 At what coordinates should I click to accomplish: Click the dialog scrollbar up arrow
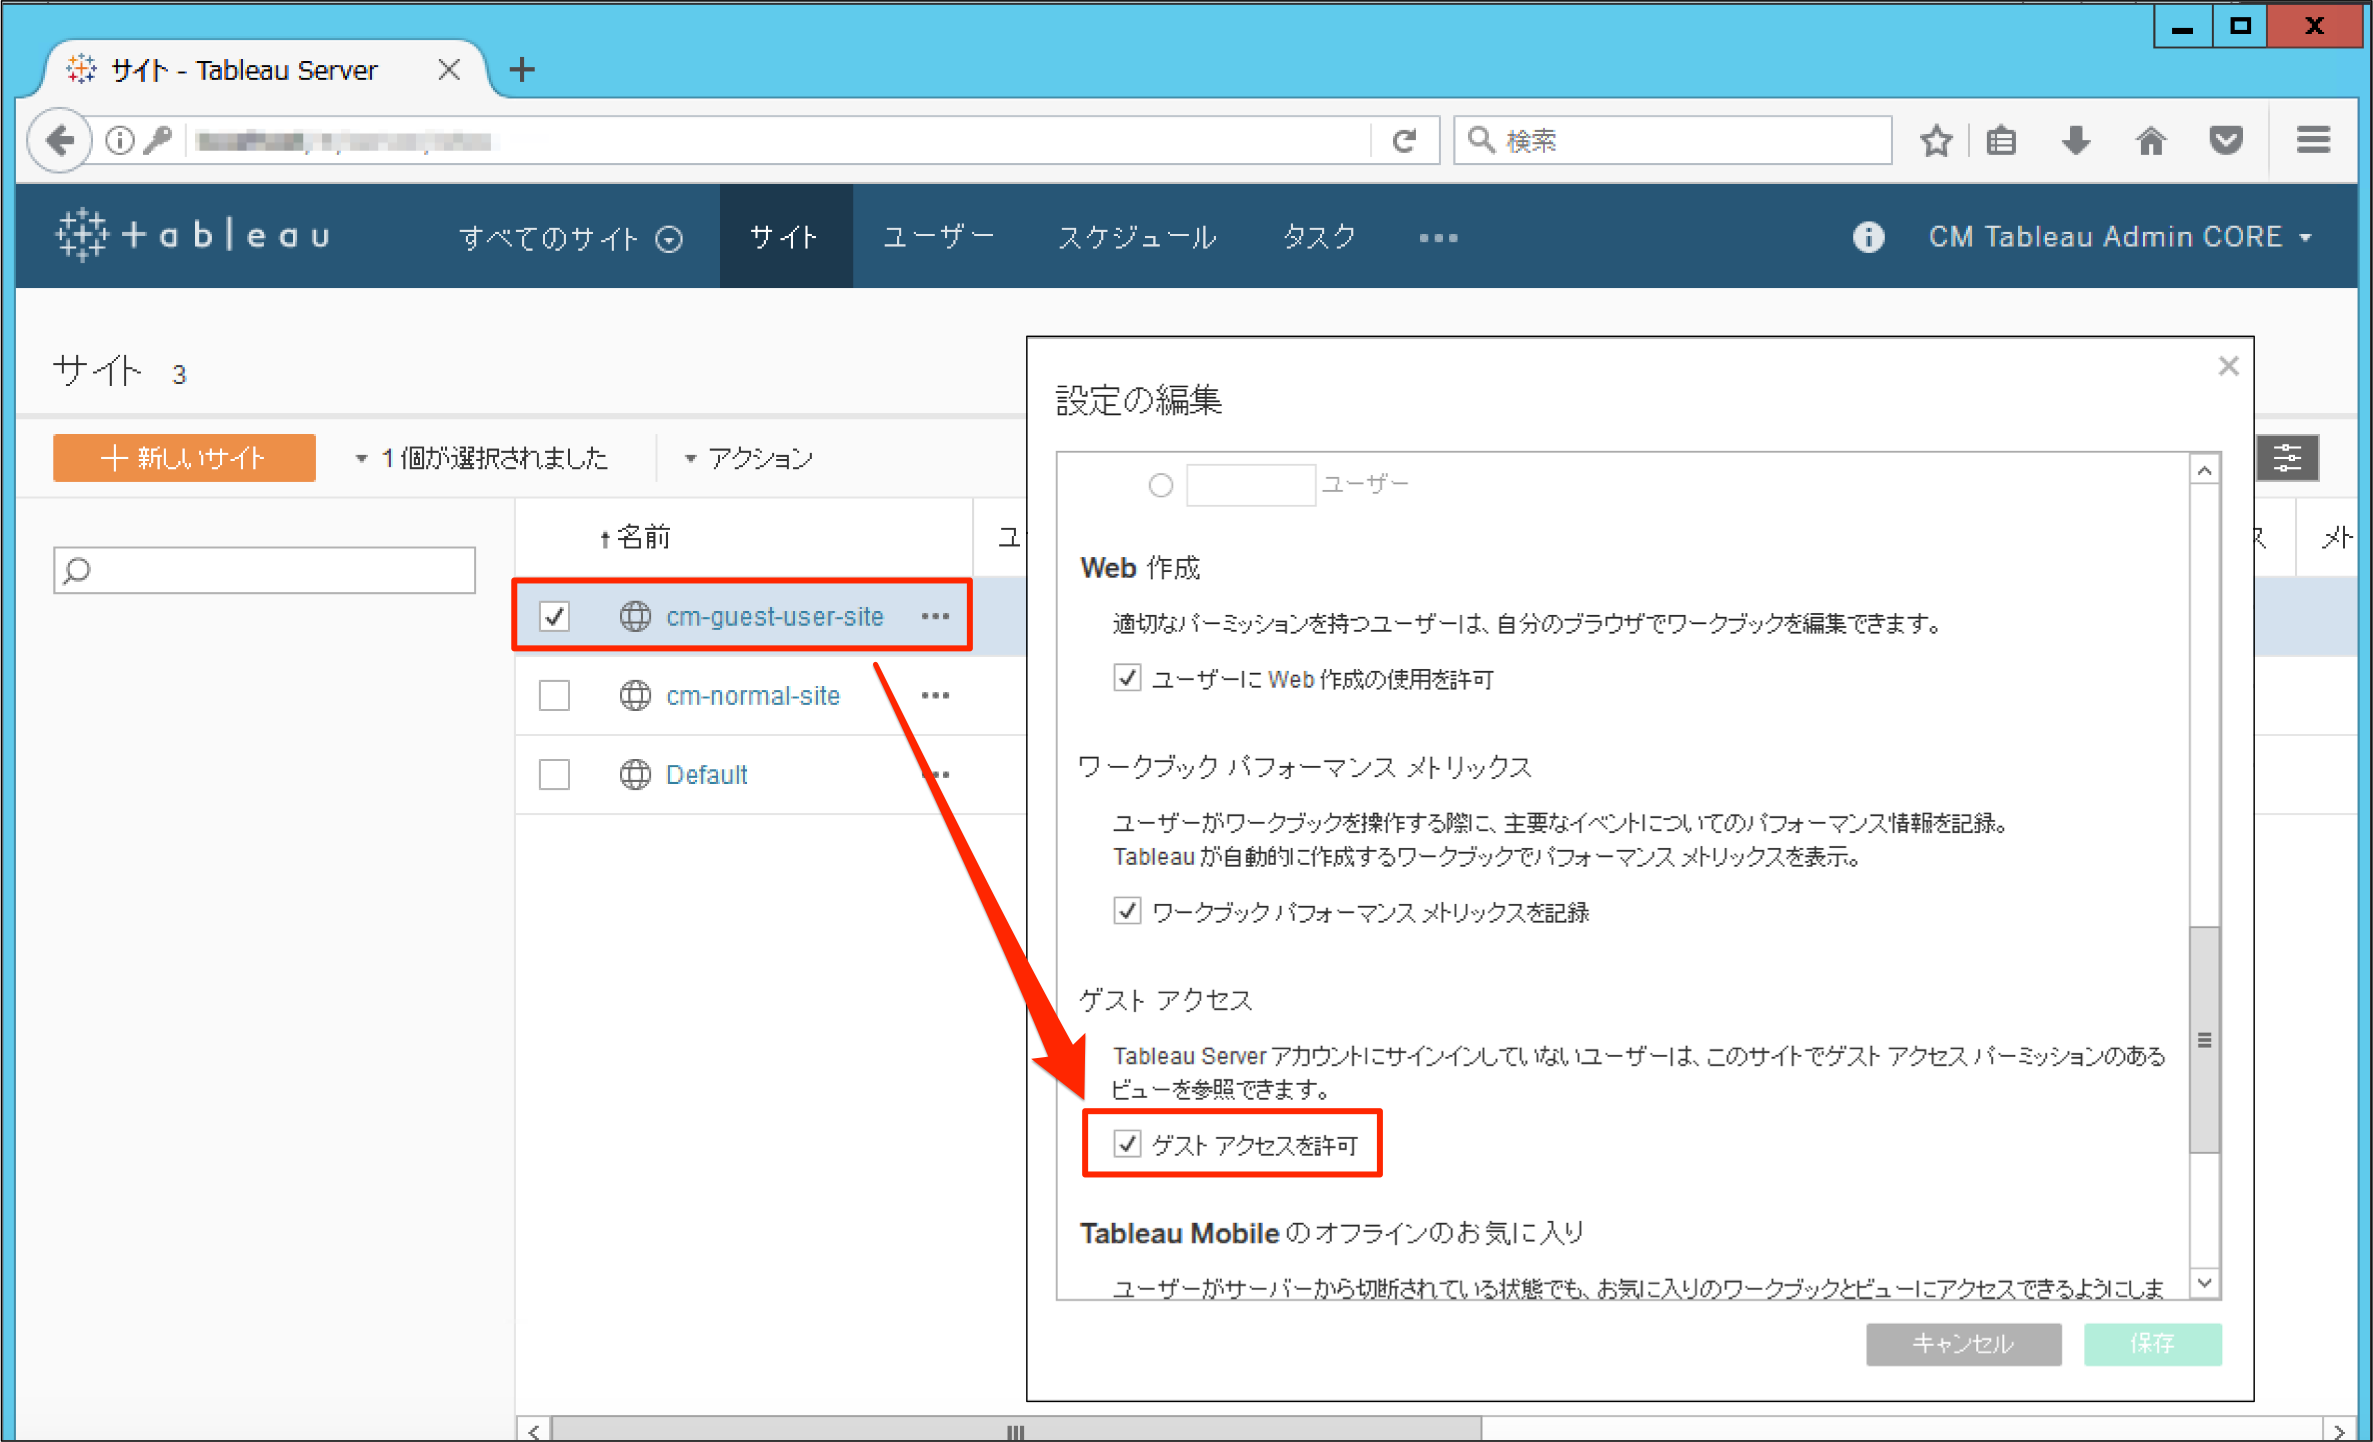(2204, 470)
